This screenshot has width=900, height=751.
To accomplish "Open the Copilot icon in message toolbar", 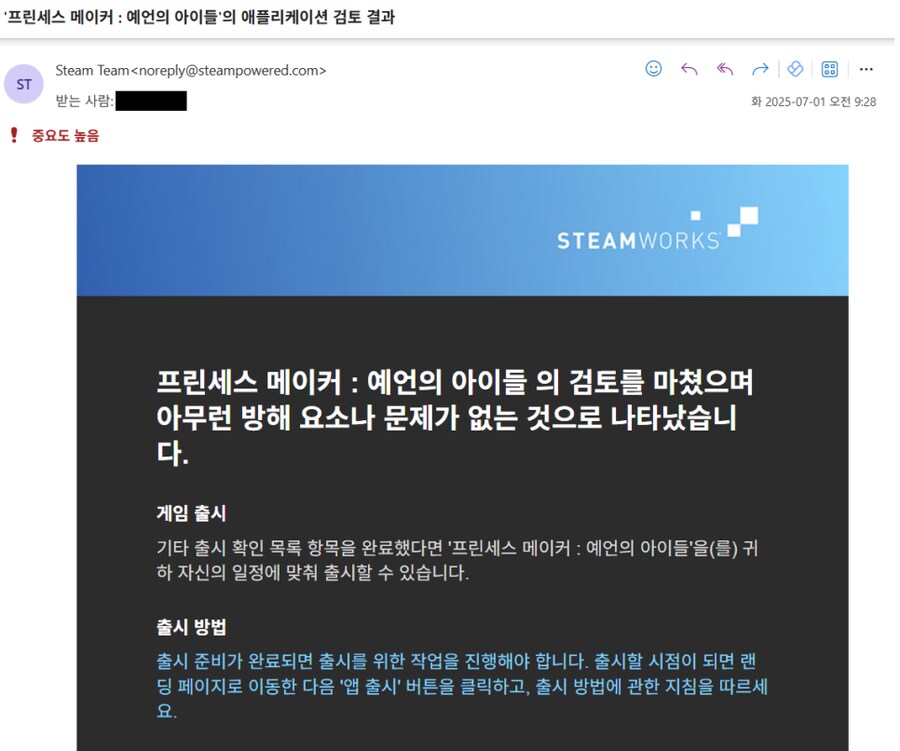I will [x=795, y=69].
